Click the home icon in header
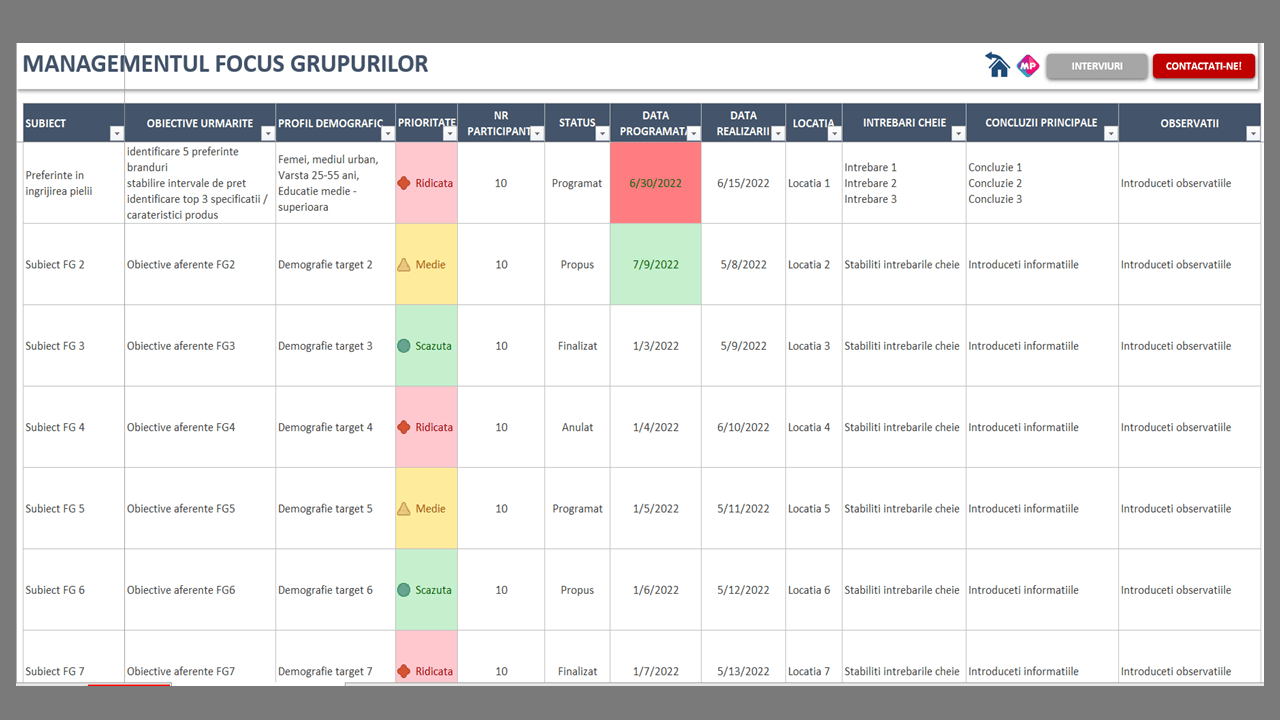1280x720 pixels. point(997,66)
